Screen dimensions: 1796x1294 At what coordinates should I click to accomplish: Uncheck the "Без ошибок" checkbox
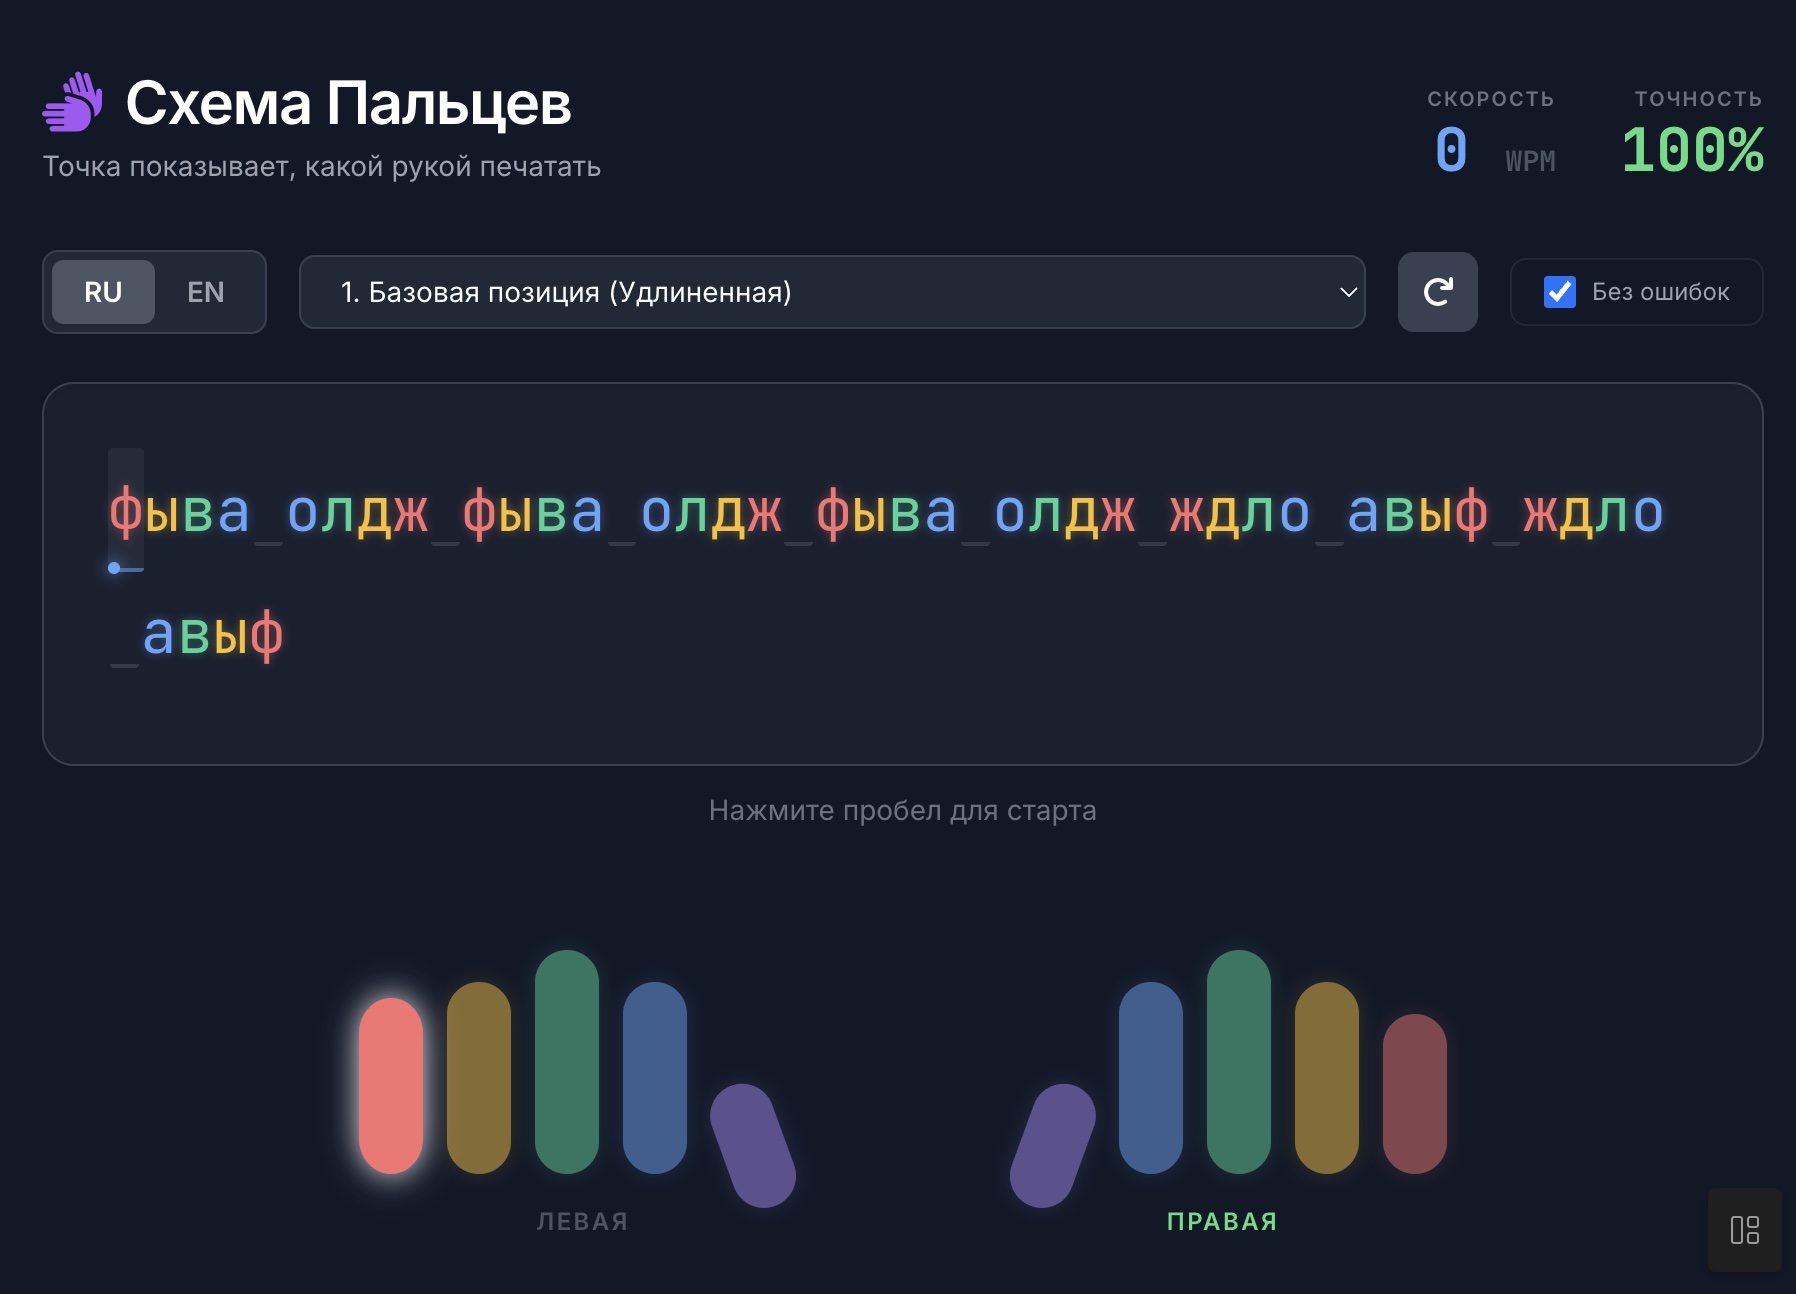tap(1560, 292)
